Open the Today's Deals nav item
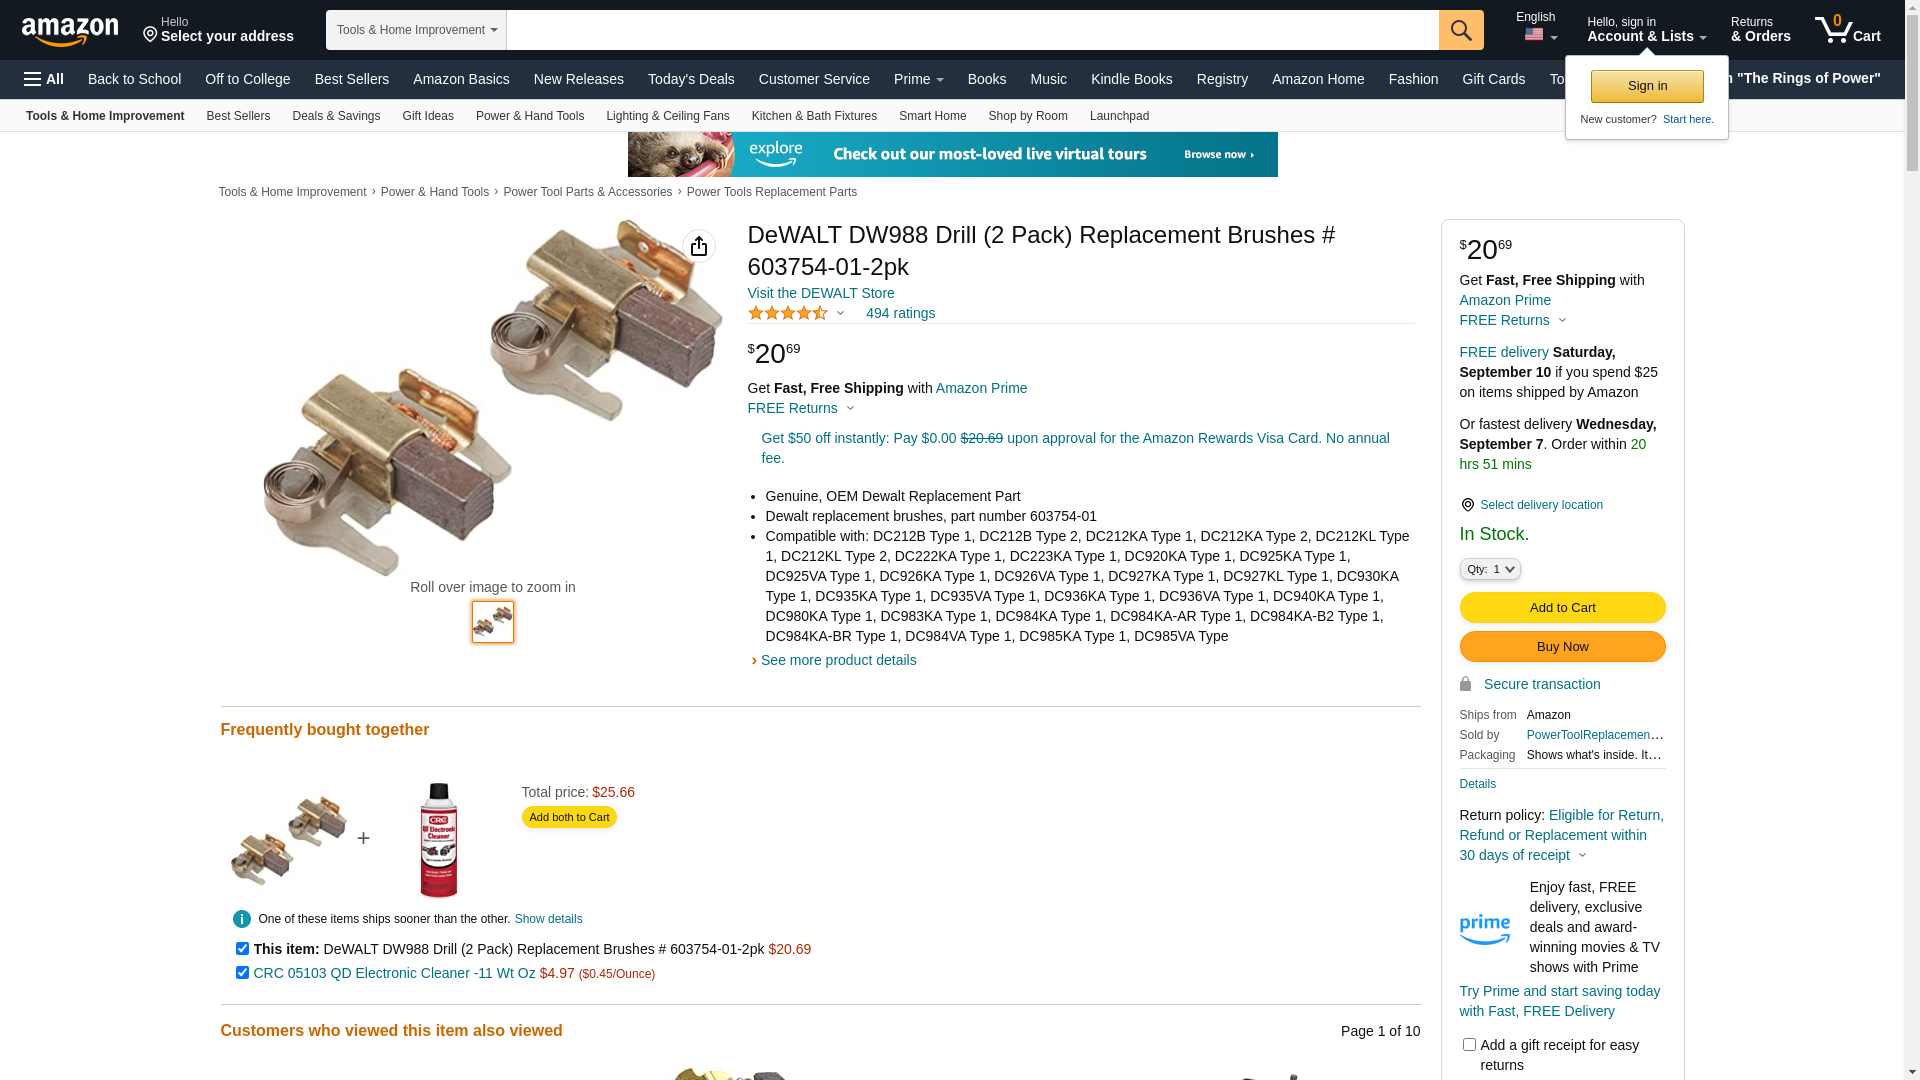 [x=691, y=79]
